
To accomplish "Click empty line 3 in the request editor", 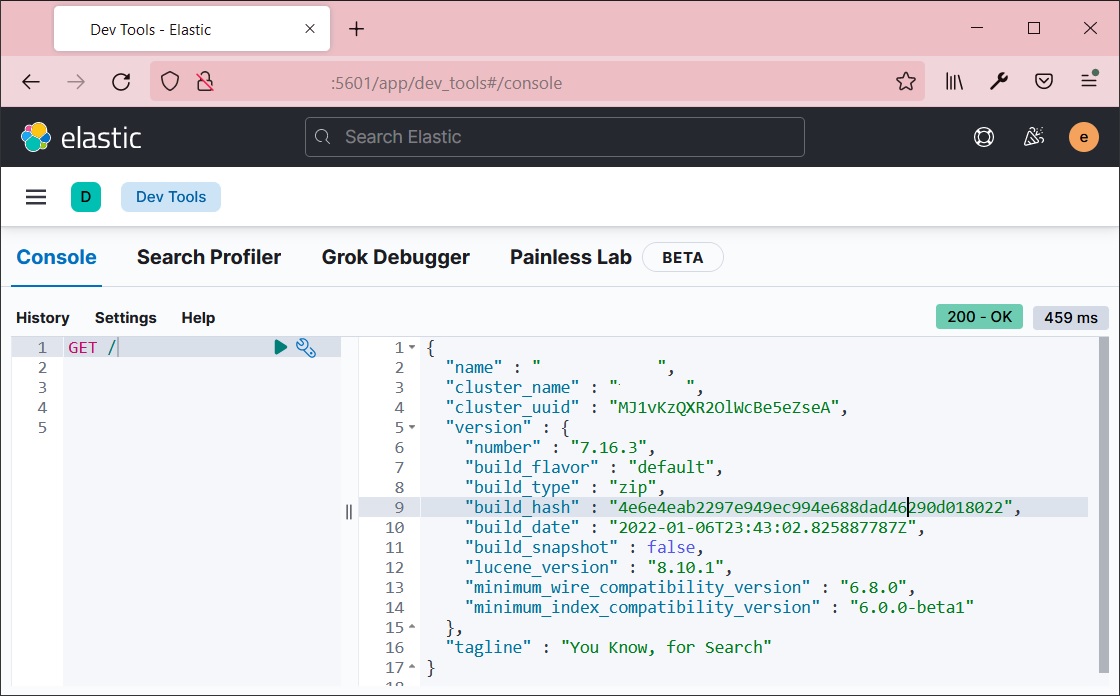I will [x=202, y=388].
